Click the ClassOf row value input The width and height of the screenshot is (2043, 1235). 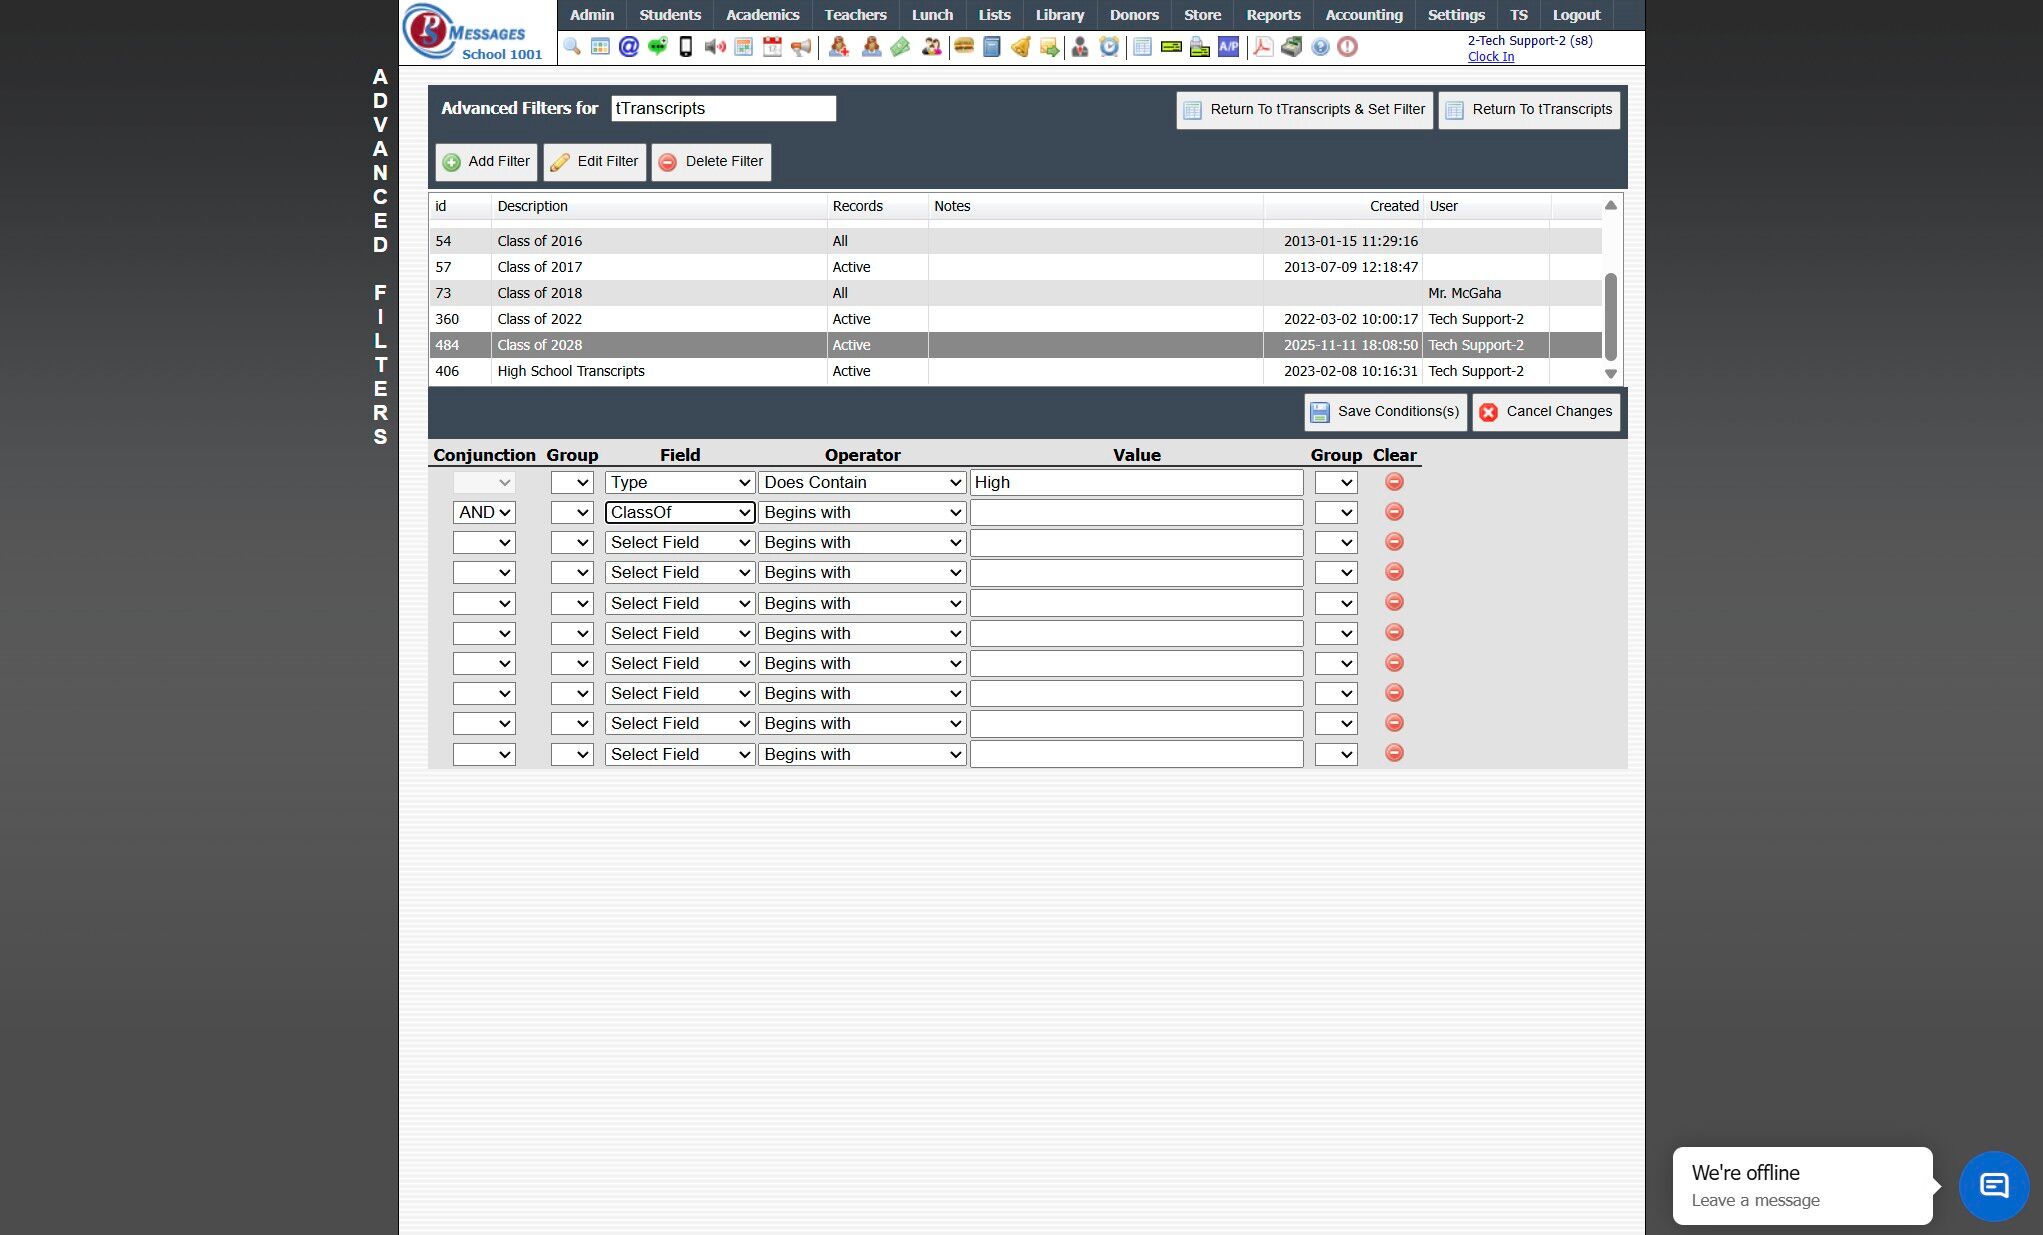(x=1136, y=512)
